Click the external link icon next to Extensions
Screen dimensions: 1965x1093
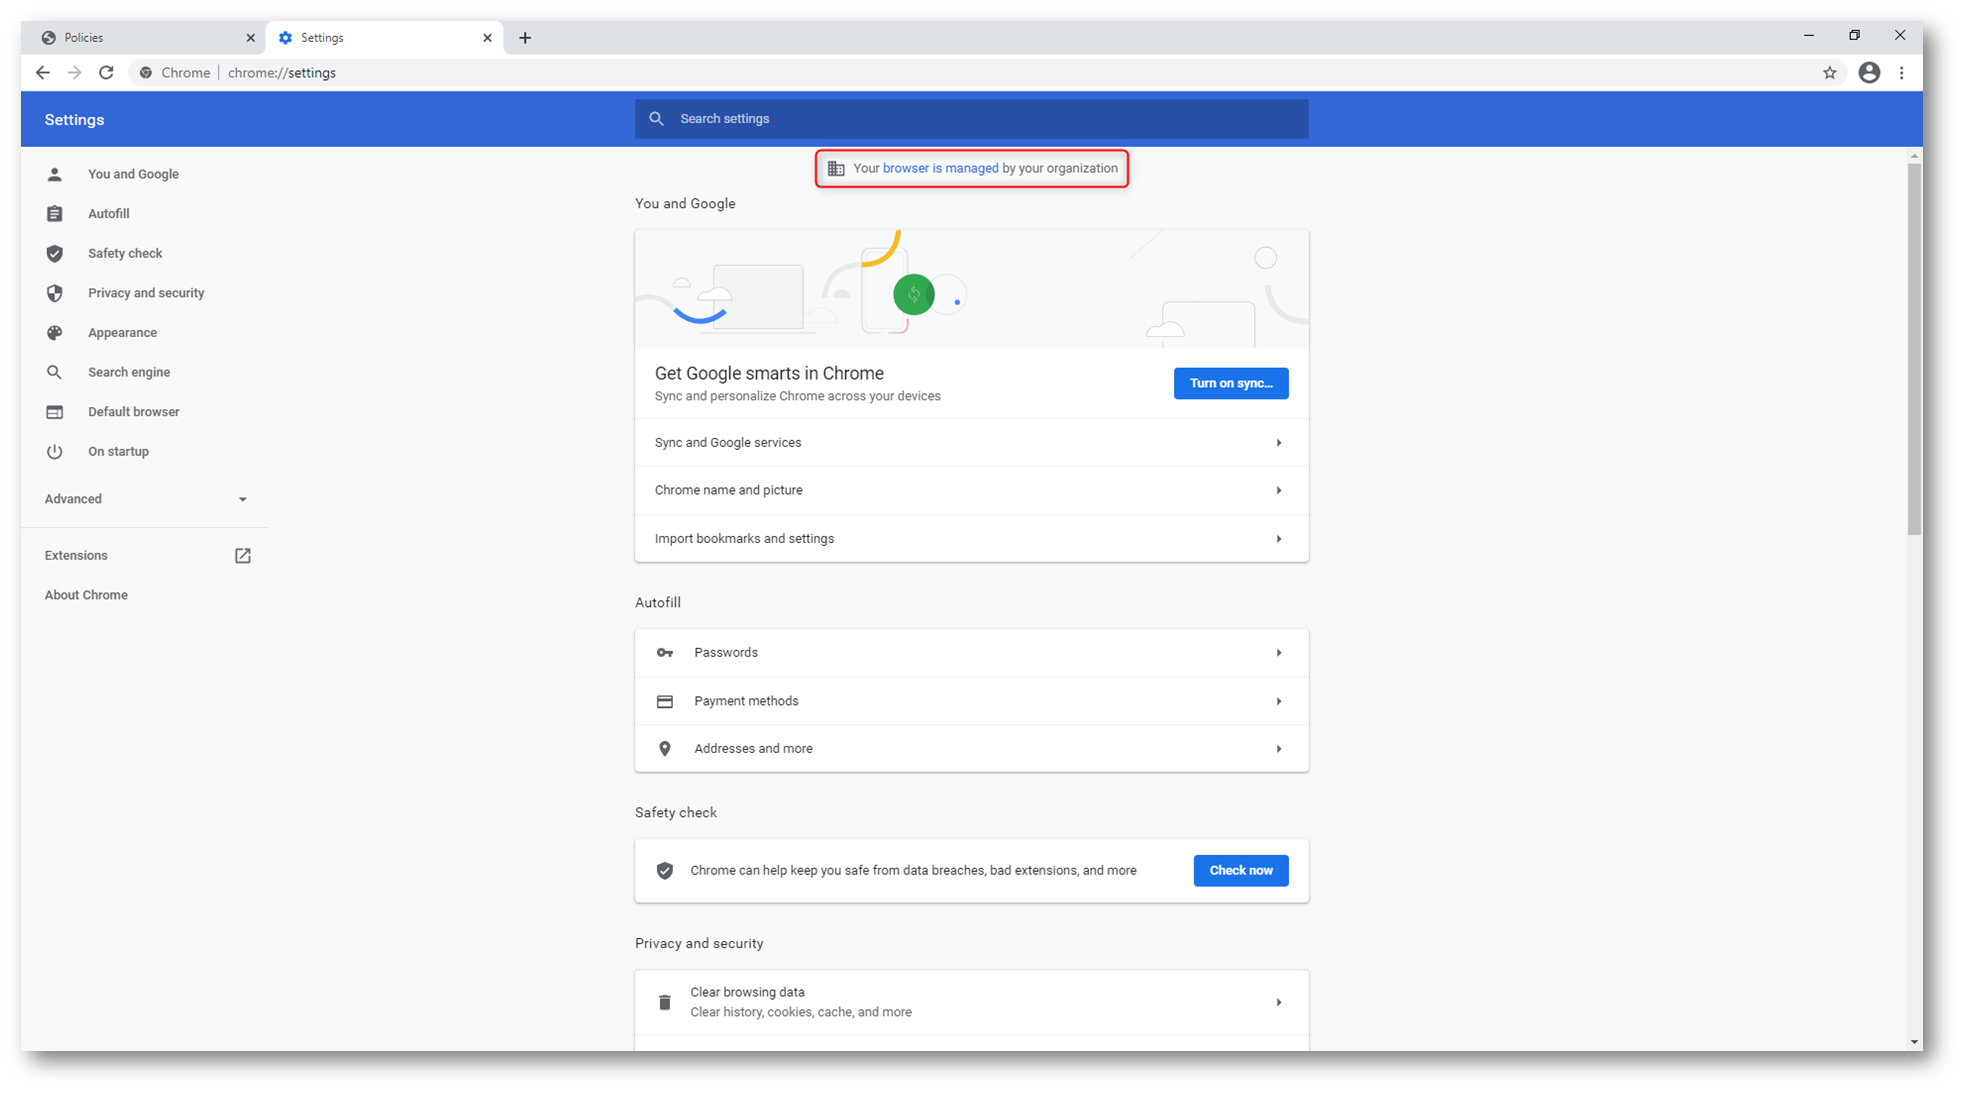(242, 555)
